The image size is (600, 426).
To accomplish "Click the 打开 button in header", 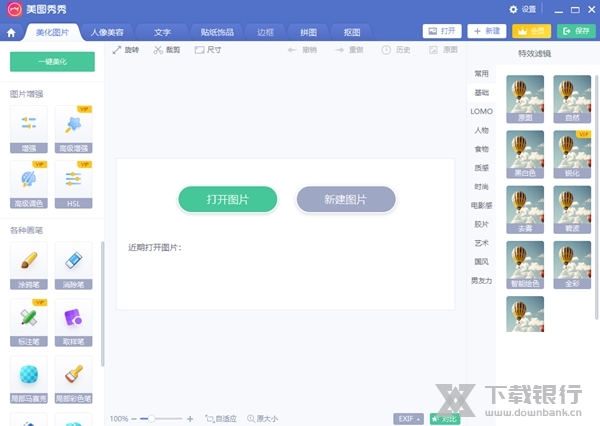I will coord(442,31).
